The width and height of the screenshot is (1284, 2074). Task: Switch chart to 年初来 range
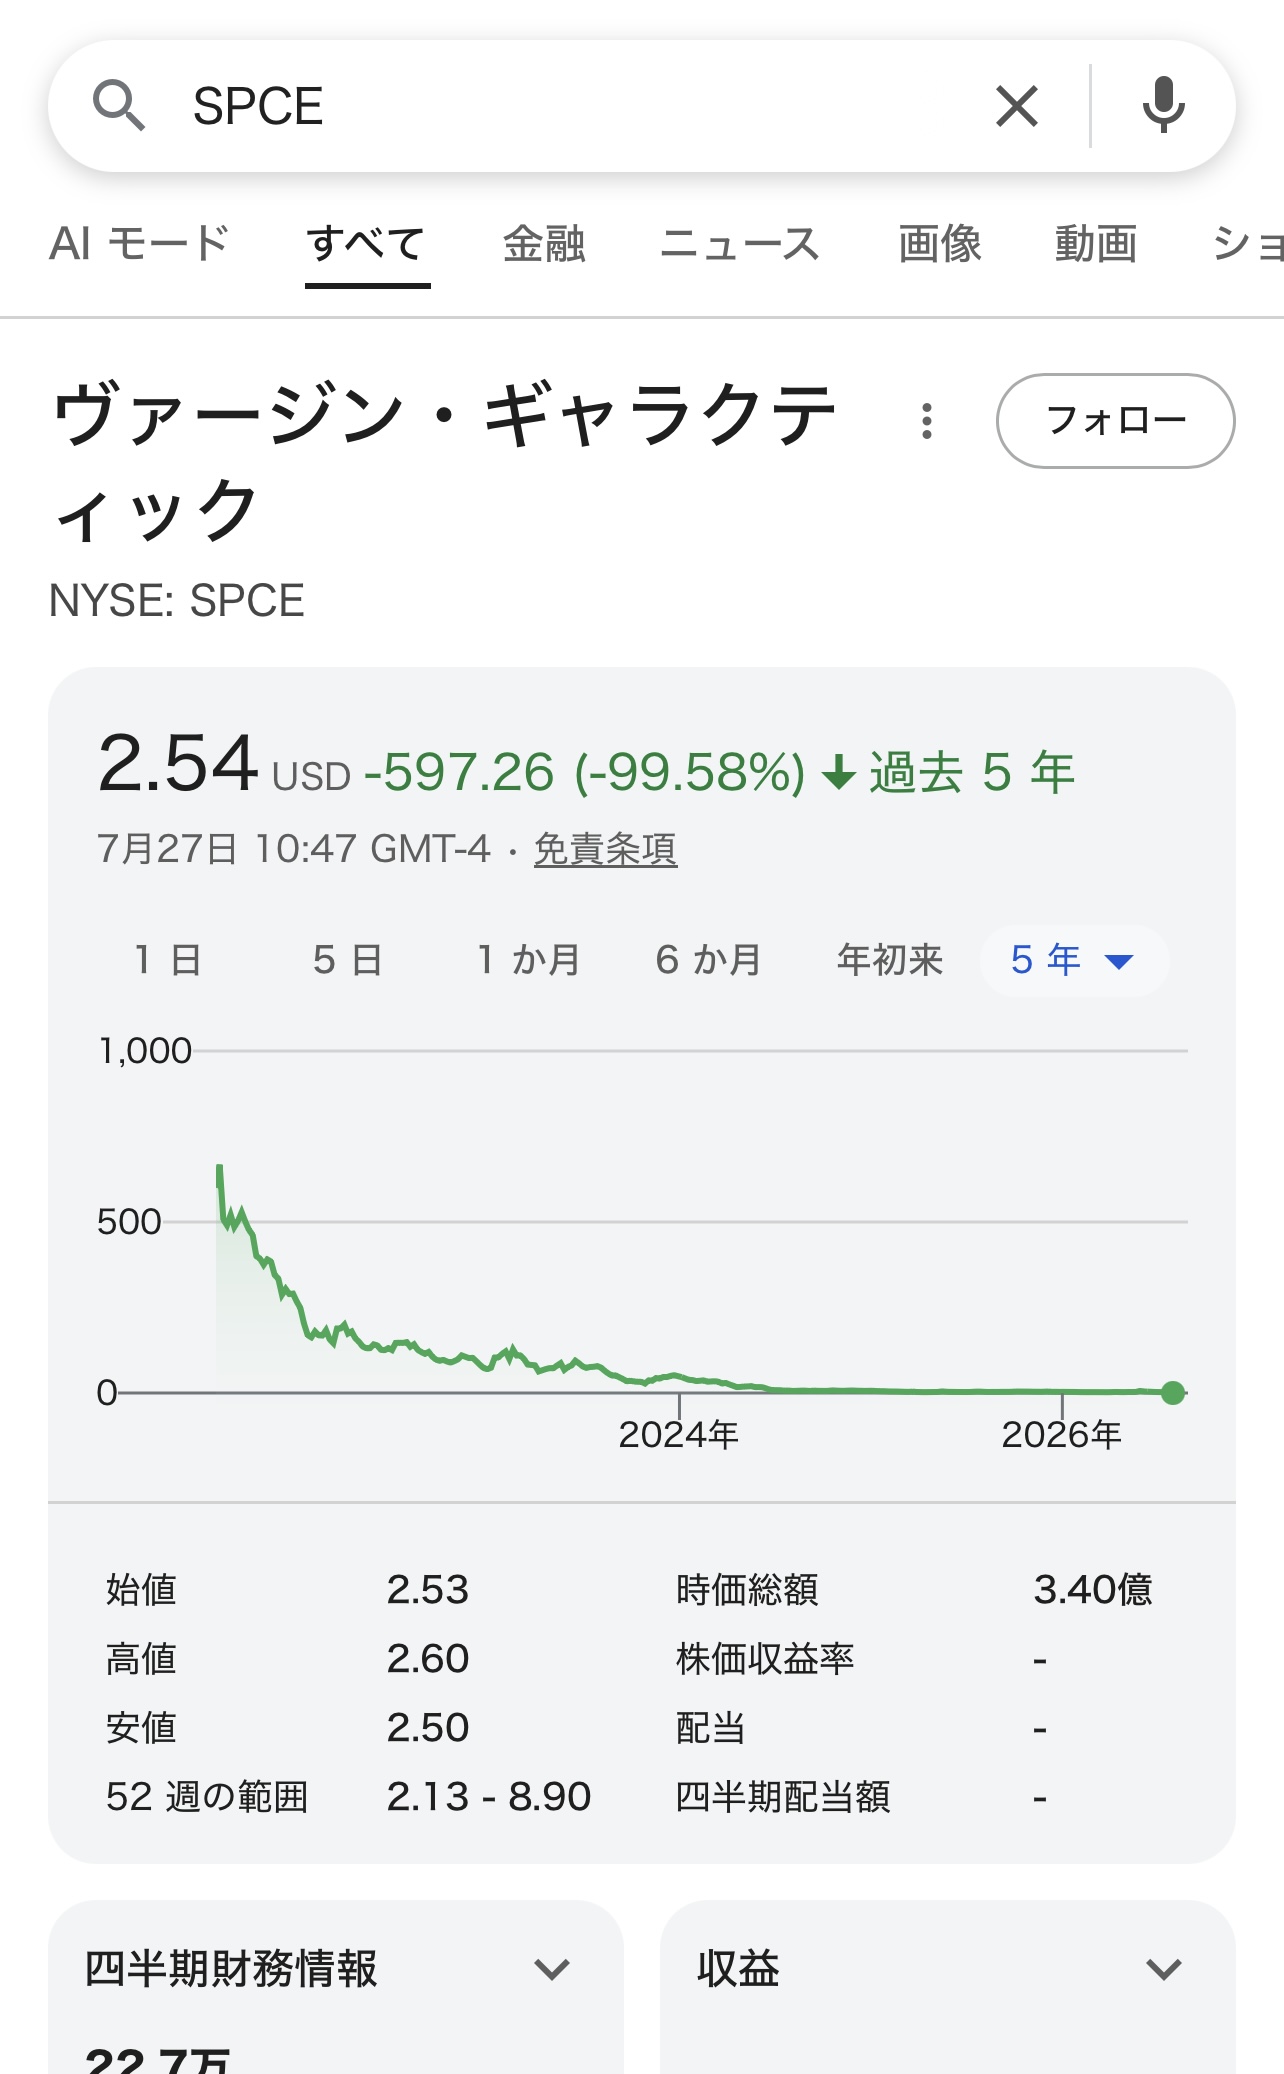point(890,960)
